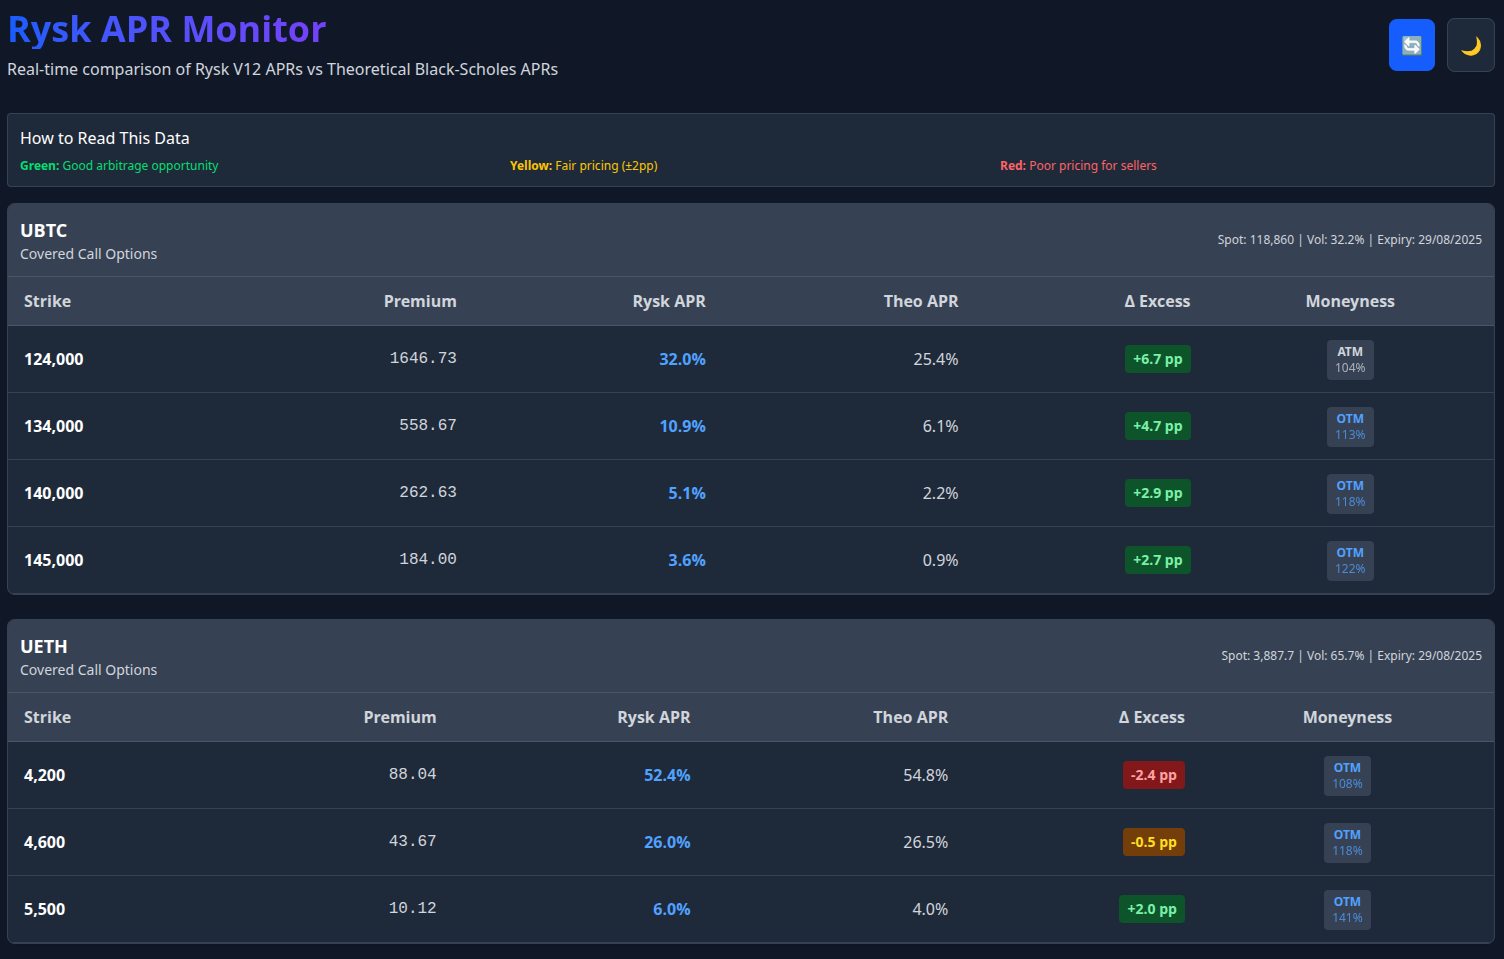Click the premium value 558.67
1504x959 pixels.
tap(428, 425)
